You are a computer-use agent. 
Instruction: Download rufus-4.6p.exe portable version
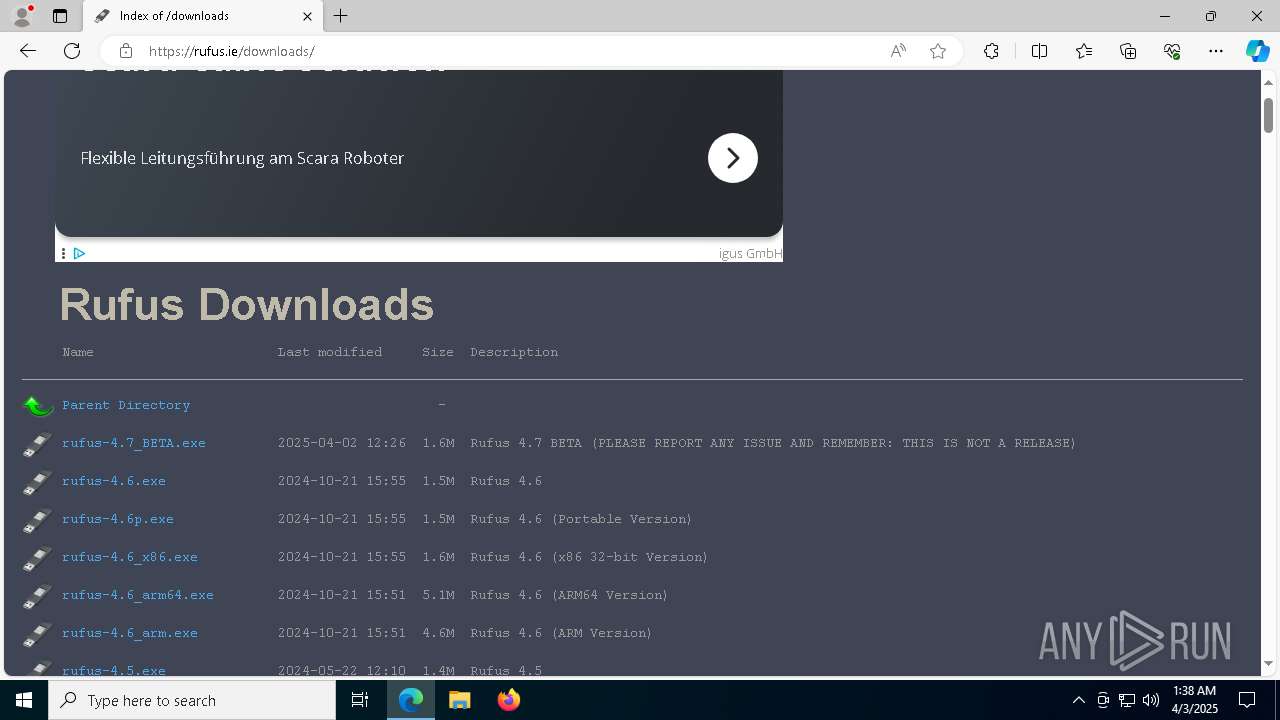(118, 519)
